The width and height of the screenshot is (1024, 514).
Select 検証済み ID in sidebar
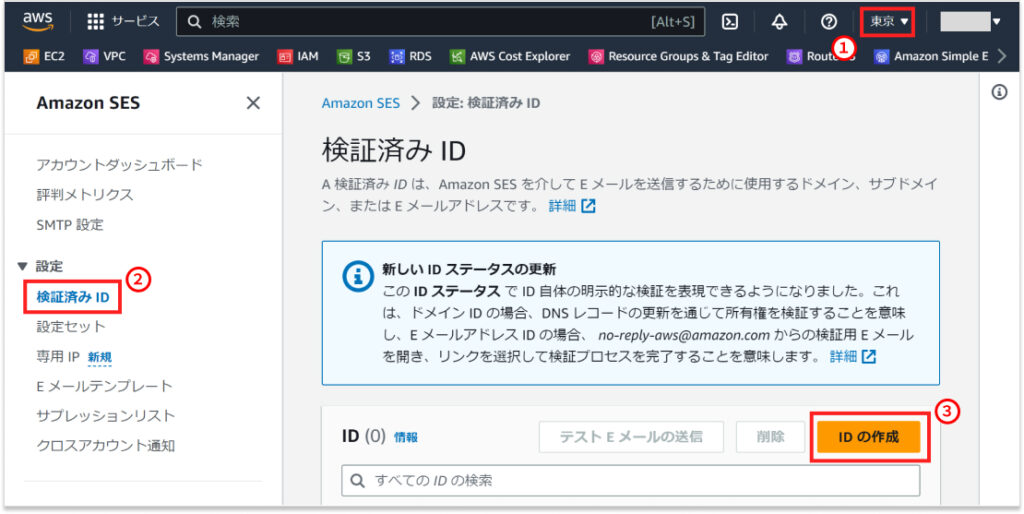(x=72, y=298)
